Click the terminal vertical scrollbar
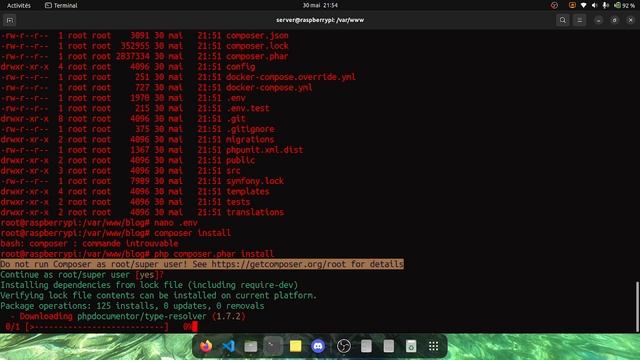 click(x=637, y=306)
